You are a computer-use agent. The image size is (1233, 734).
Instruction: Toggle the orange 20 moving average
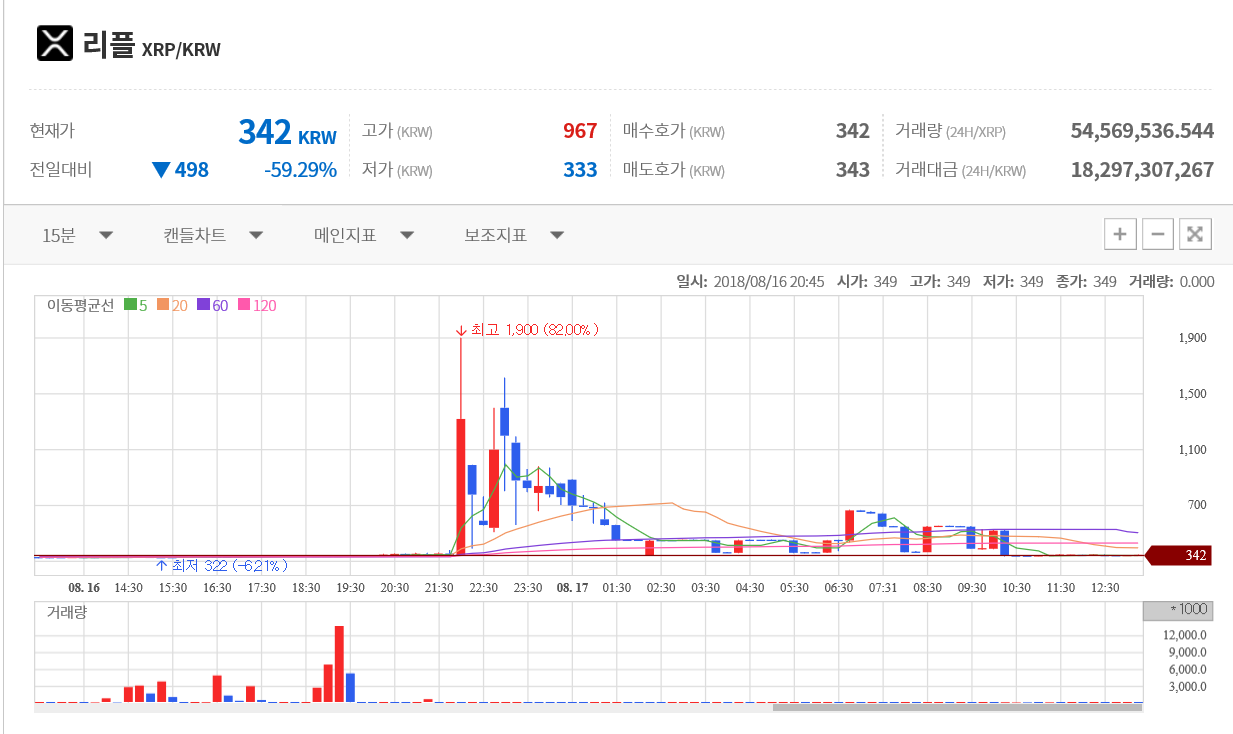click(170, 306)
